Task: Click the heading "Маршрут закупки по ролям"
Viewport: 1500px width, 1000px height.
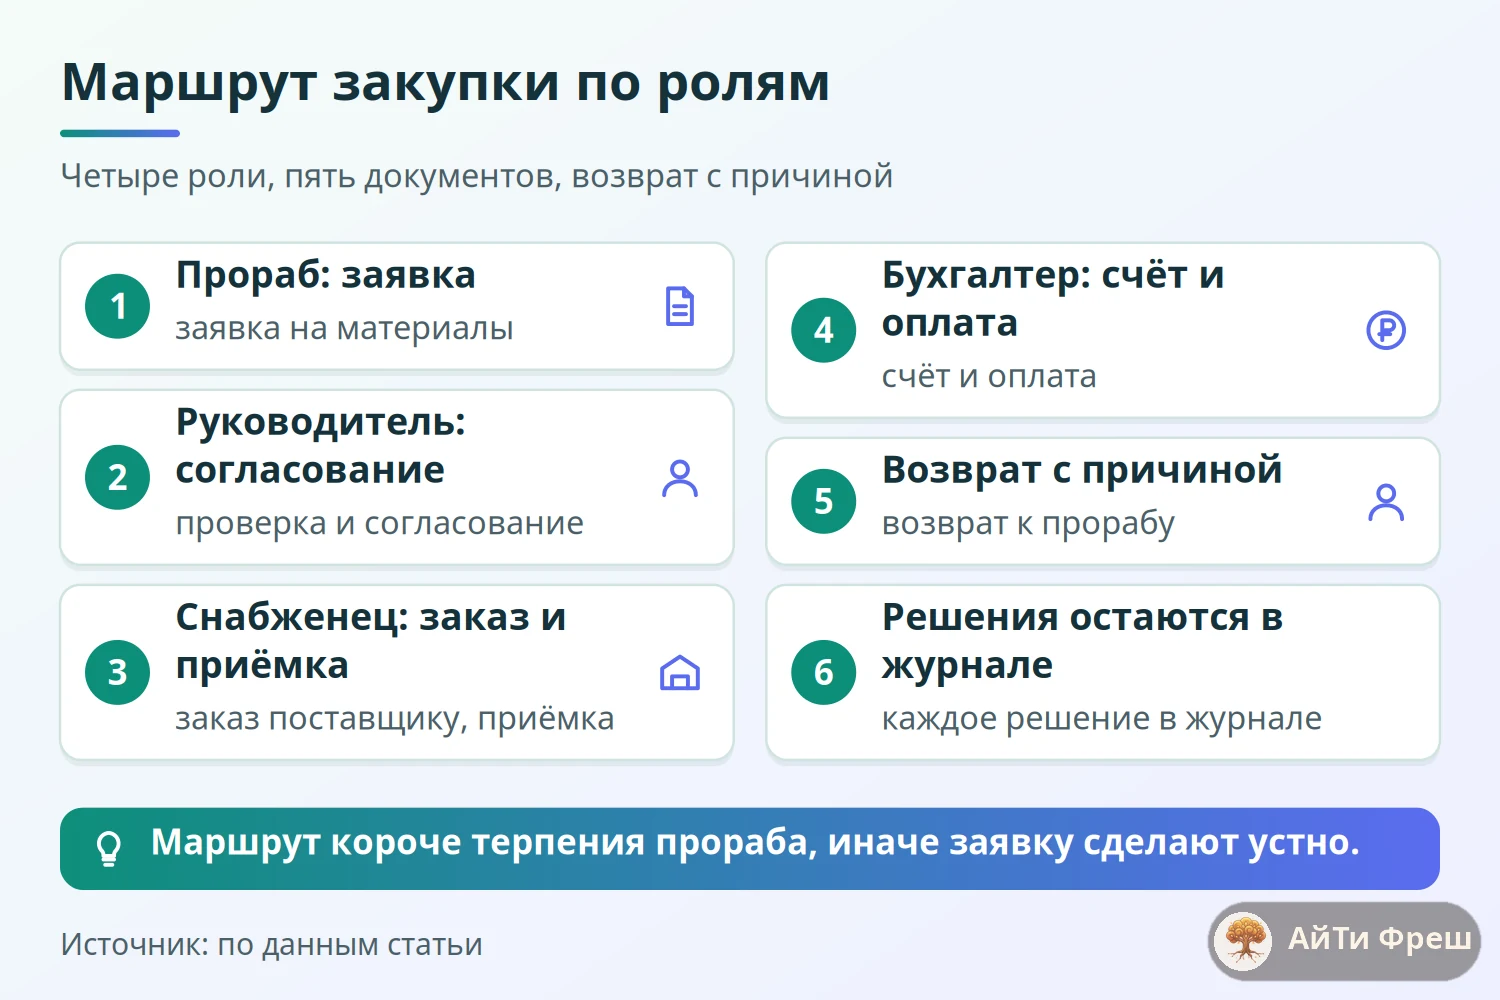Action: click(x=446, y=82)
